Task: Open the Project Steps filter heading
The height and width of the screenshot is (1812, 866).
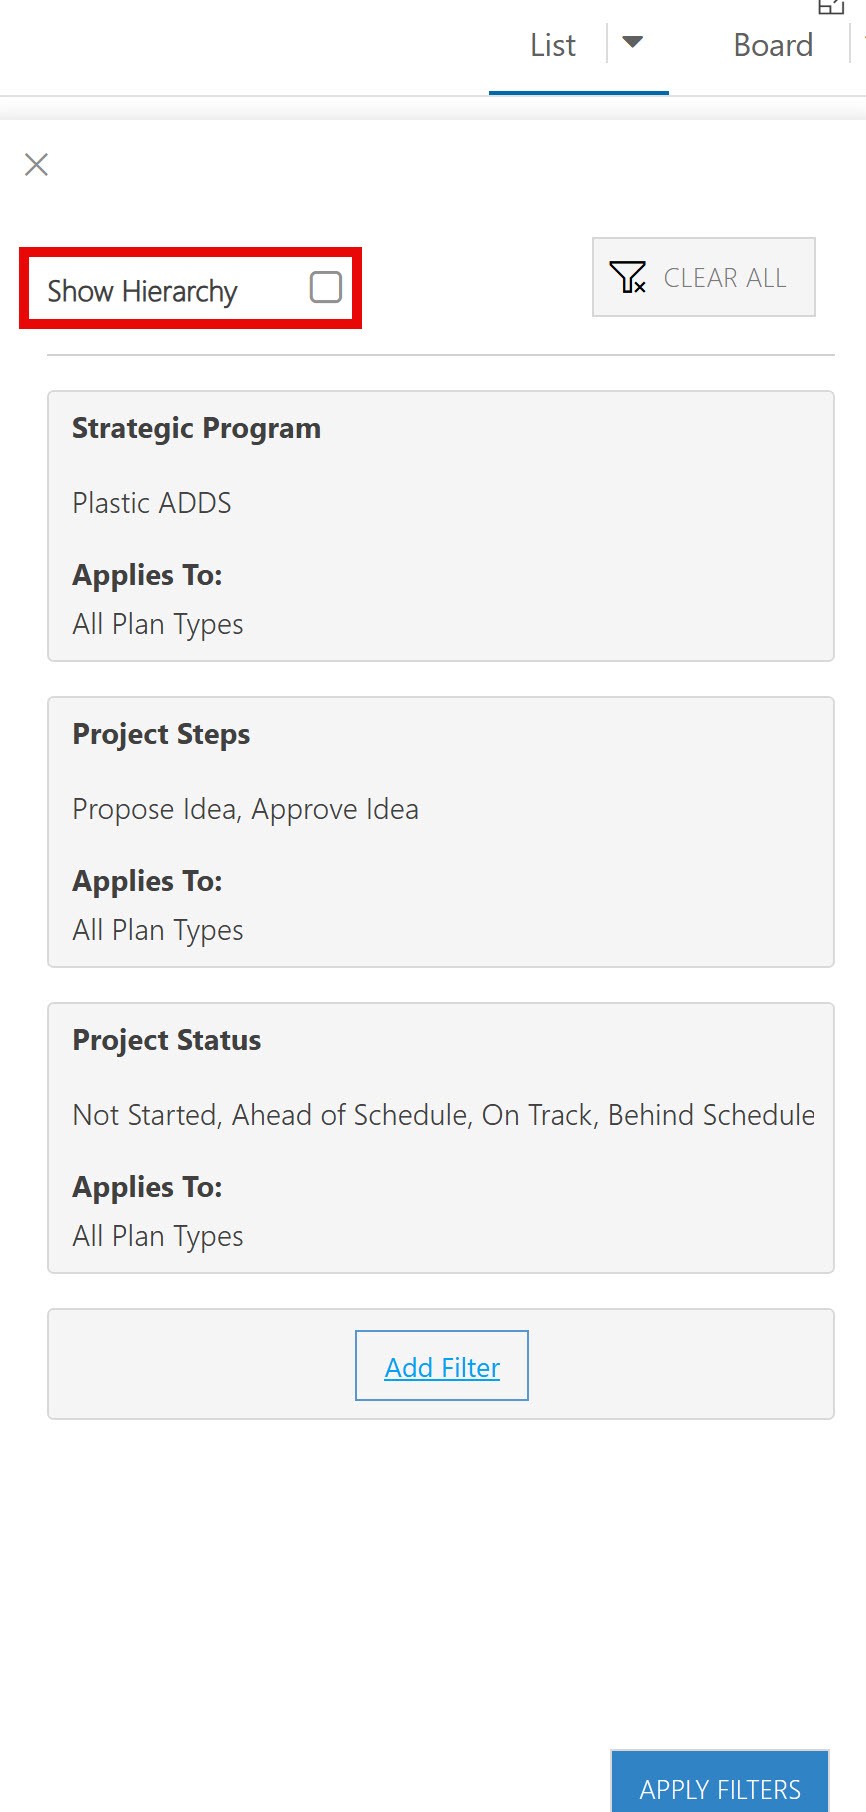Action: (161, 734)
